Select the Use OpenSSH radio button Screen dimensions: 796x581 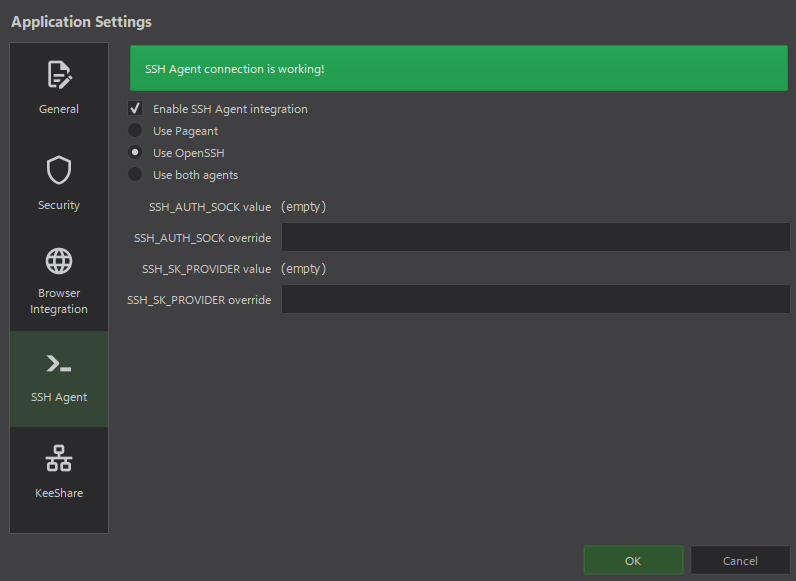point(135,152)
